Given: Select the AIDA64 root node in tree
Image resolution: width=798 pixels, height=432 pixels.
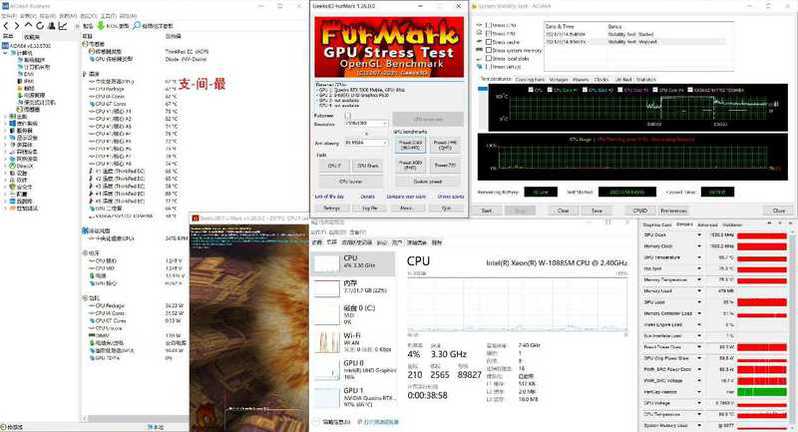Looking at the screenshot, I should coord(26,46).
